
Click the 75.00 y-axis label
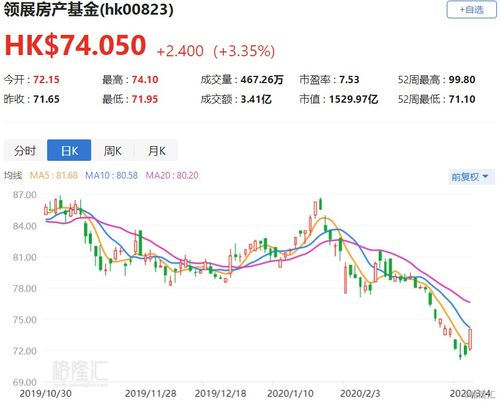click(25, 320)
